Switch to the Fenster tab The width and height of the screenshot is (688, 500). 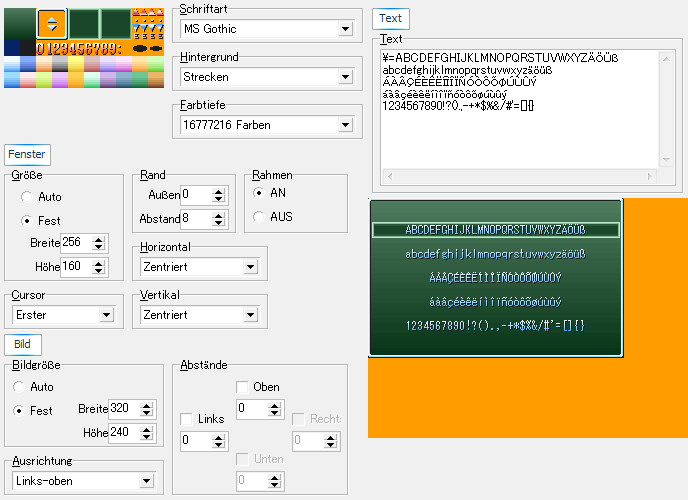[x=27, y=155]
